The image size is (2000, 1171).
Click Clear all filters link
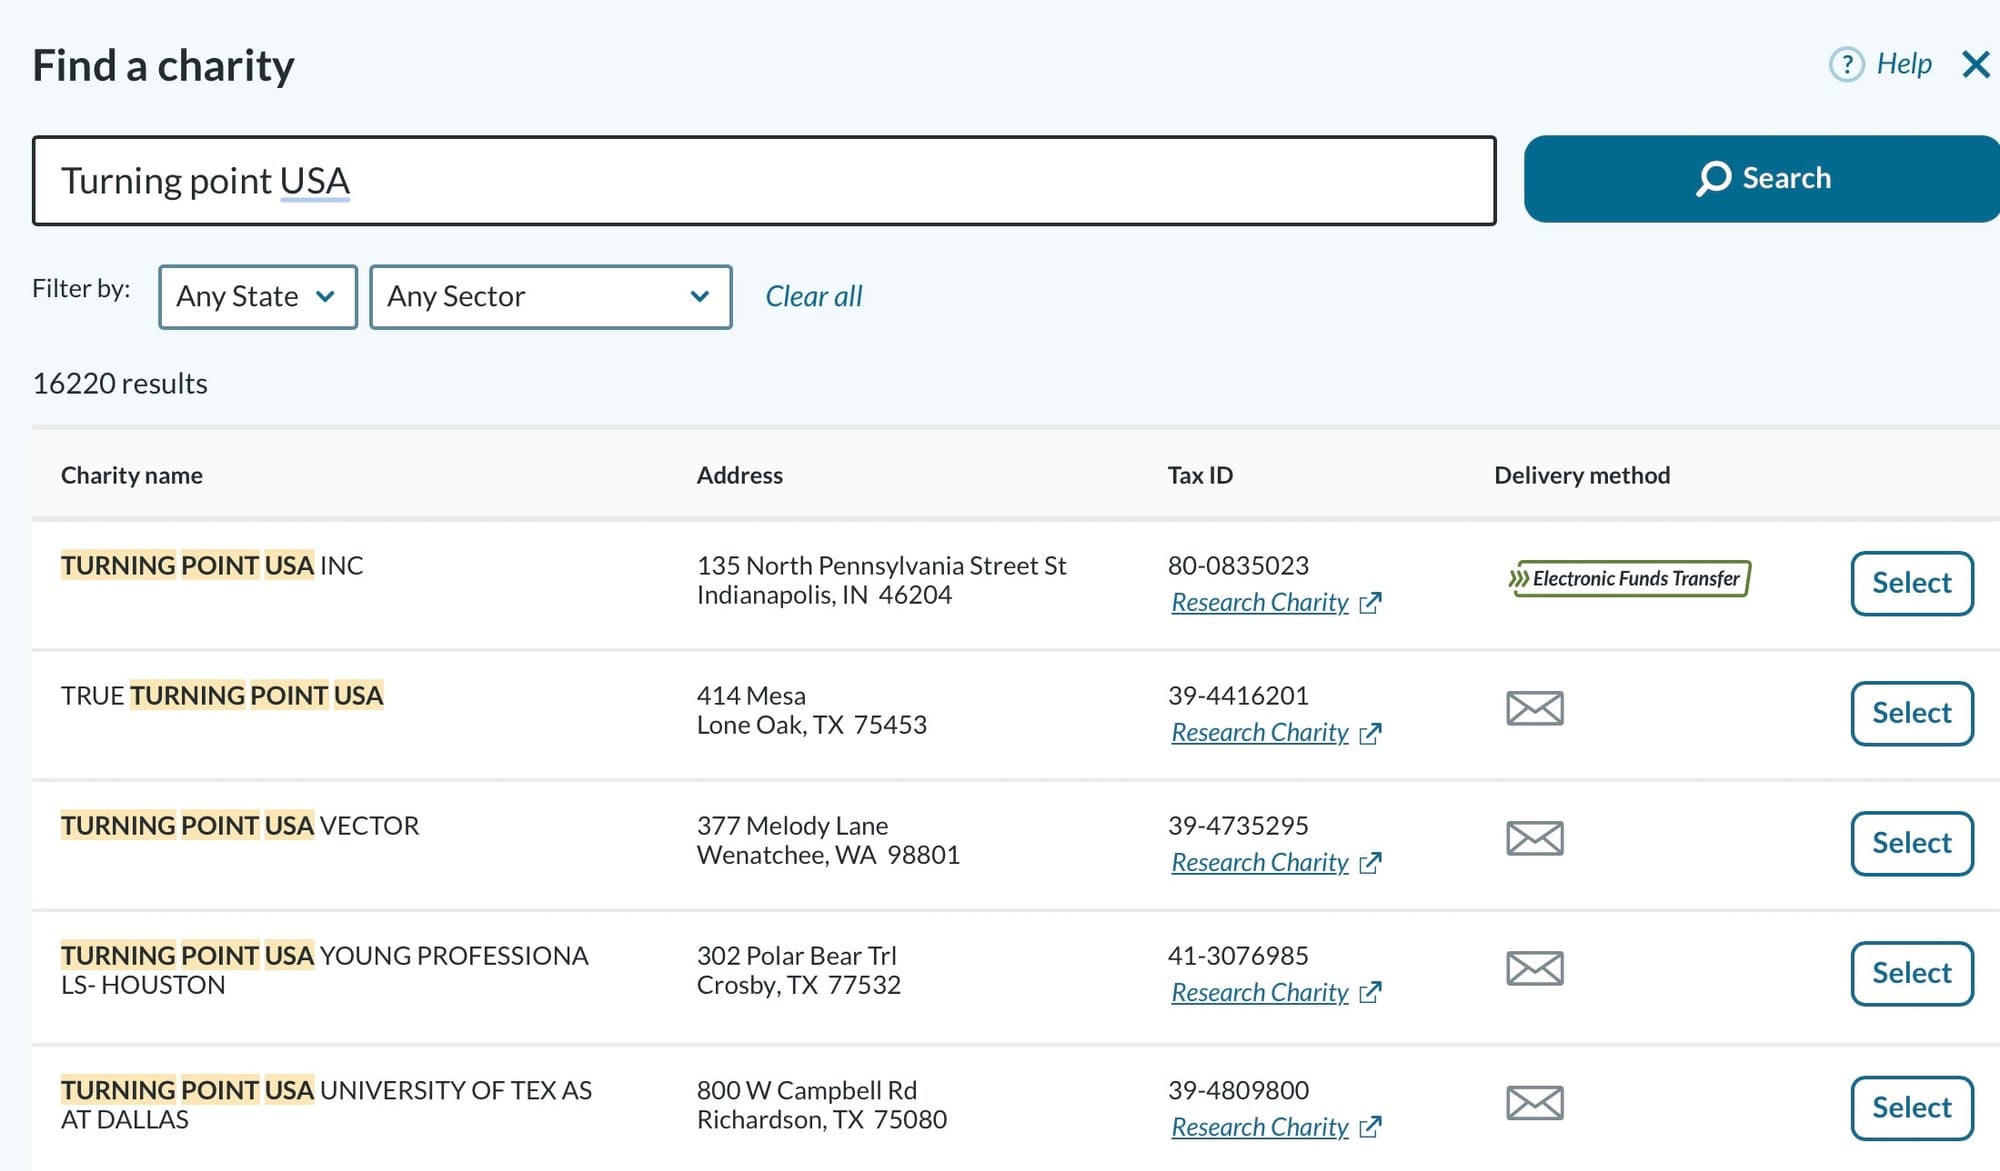coord(813,297)
